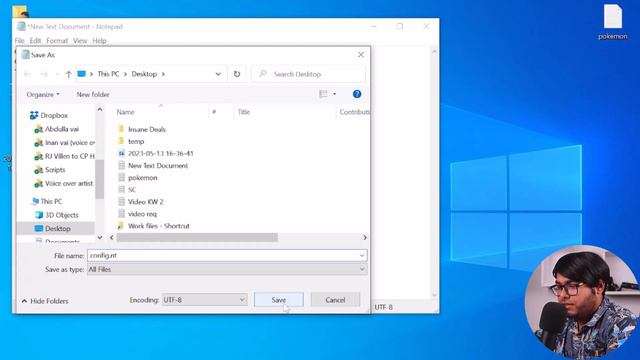This screenshot has height=360, width=640.
Task: Click the Work files shortcut folder icon
Action: [121, 226]
